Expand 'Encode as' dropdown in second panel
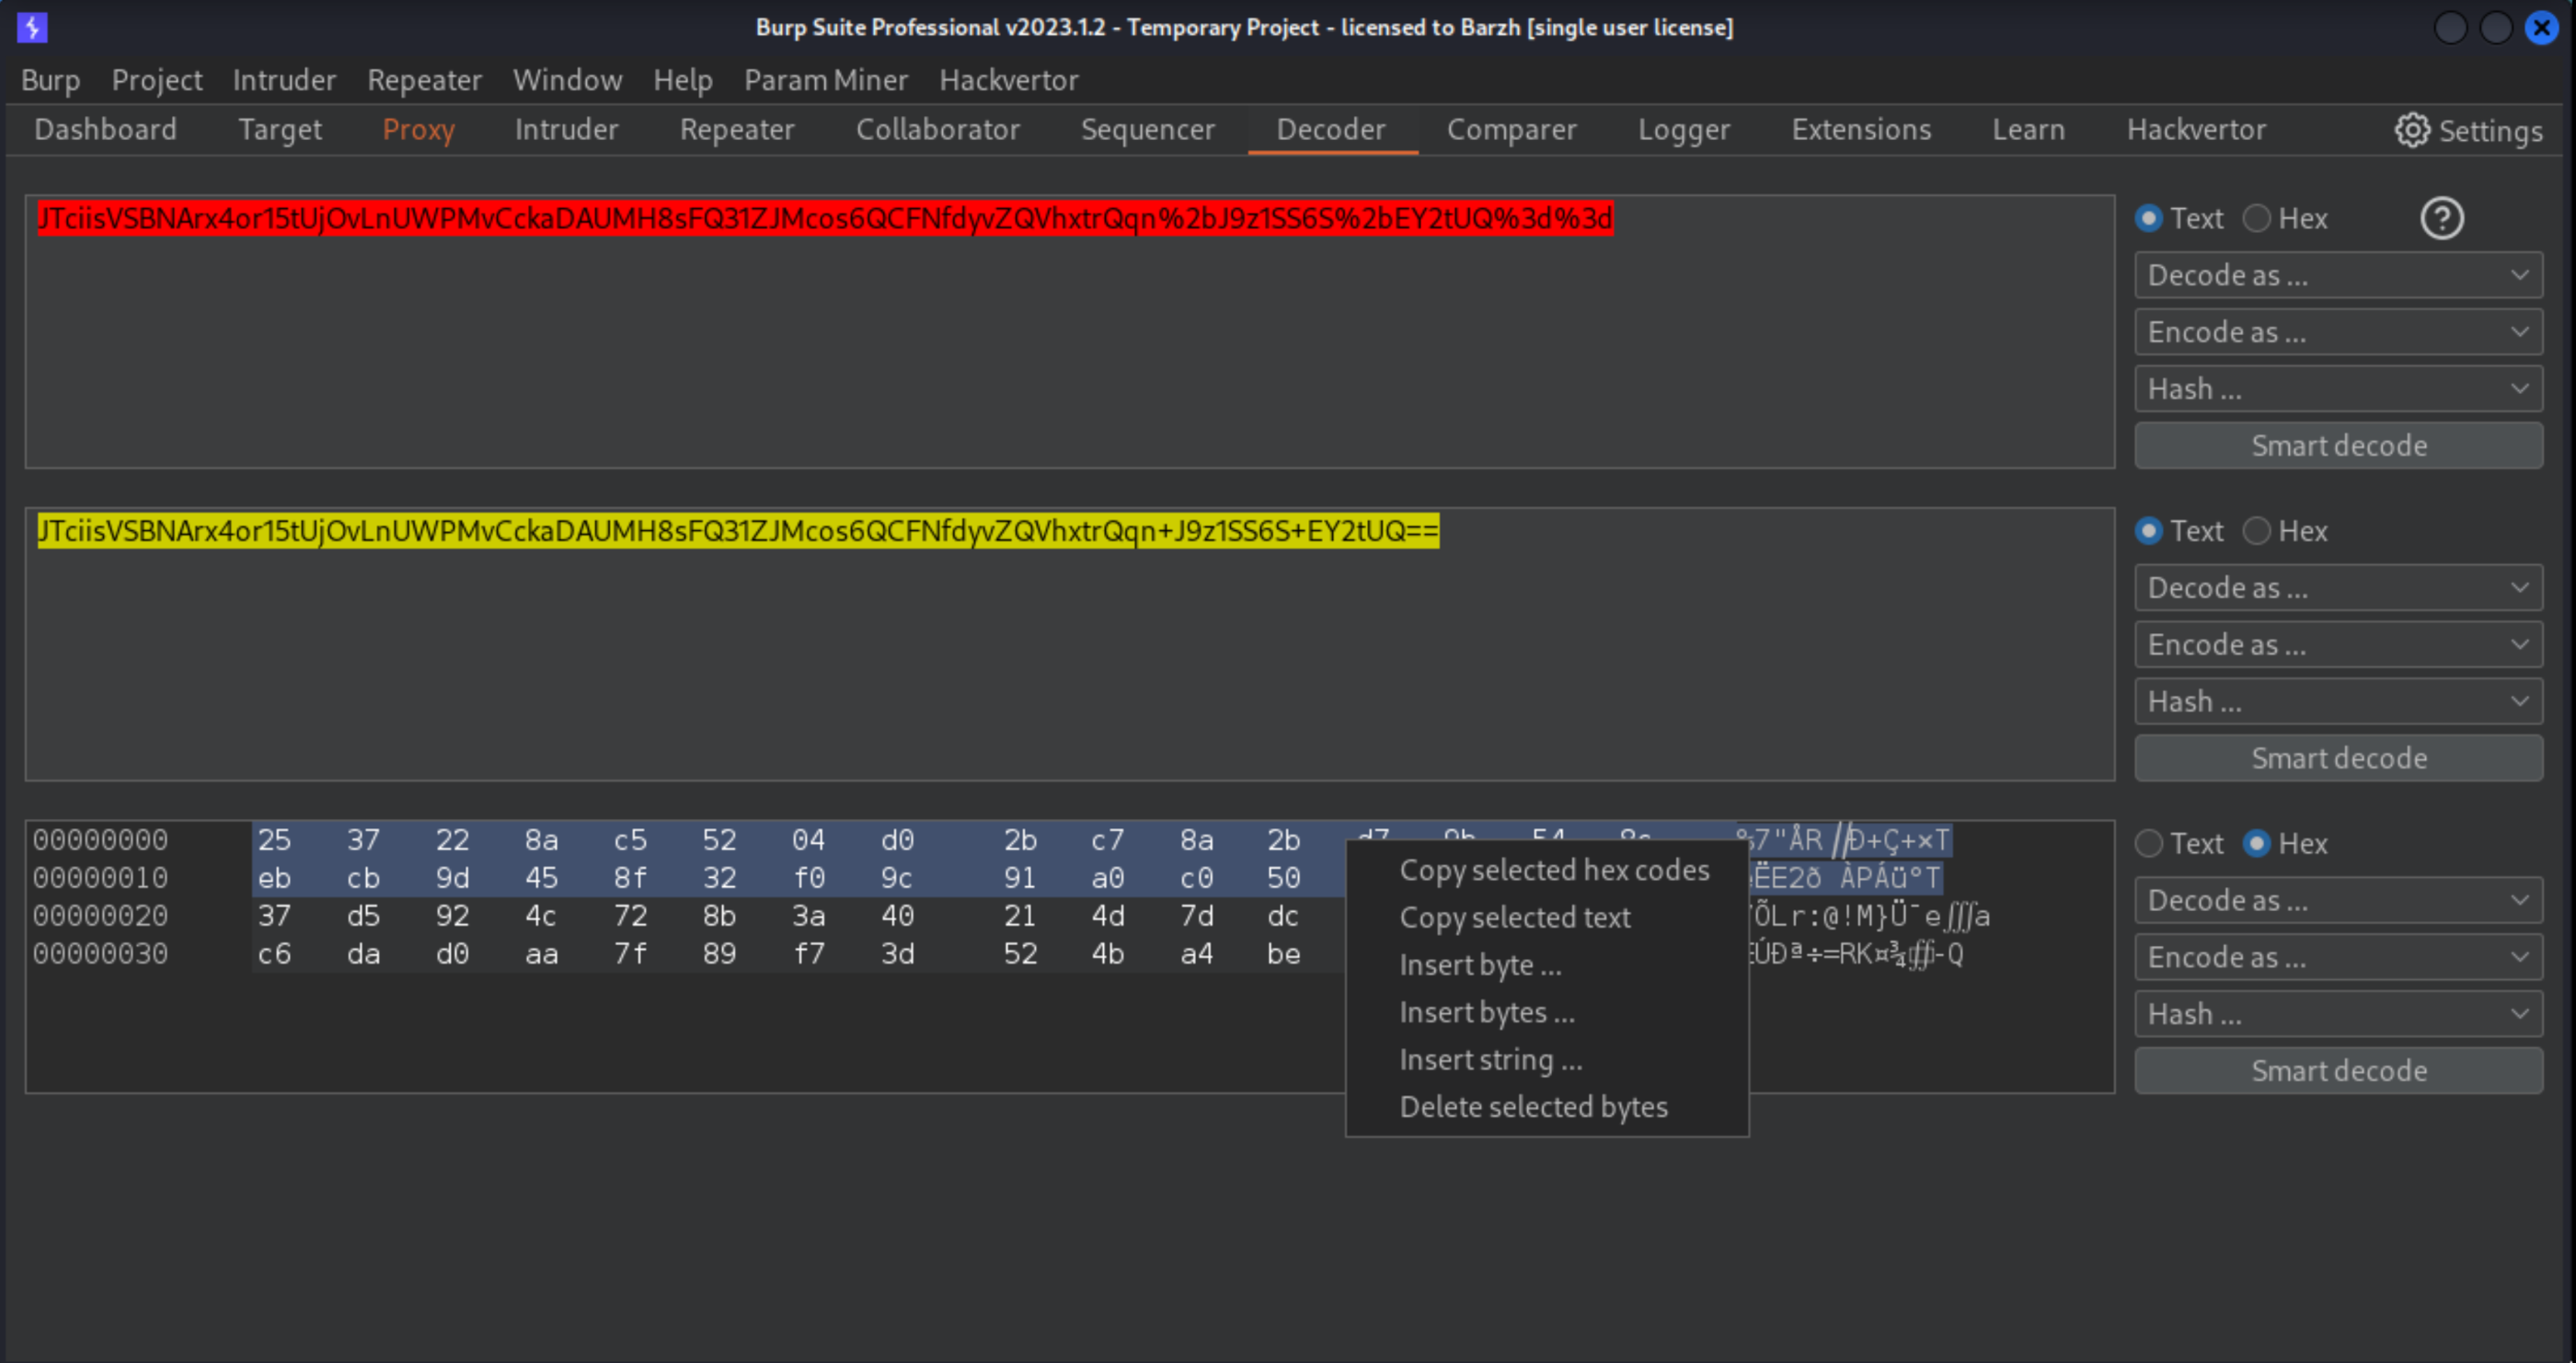2576x1363 pixels. (x=2338, y=645)
